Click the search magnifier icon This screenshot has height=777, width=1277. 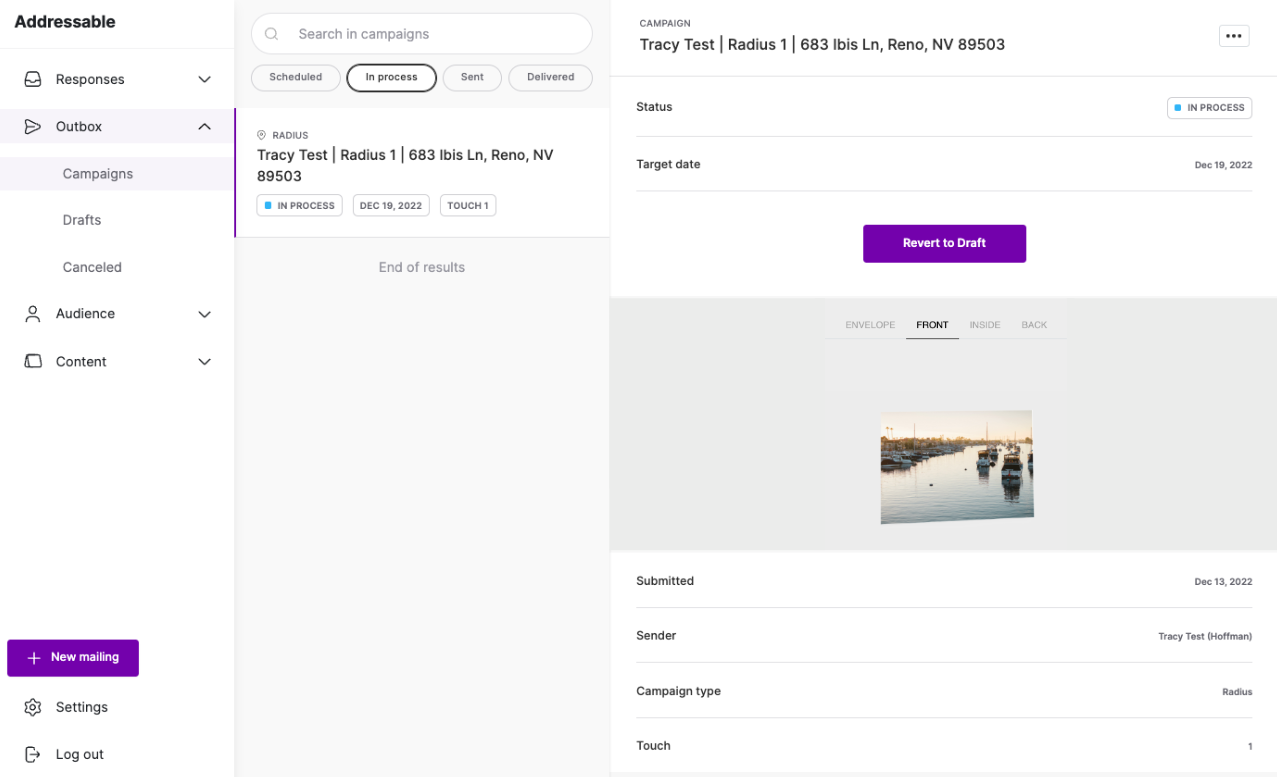pyautogui.click(x=271, y=34)
